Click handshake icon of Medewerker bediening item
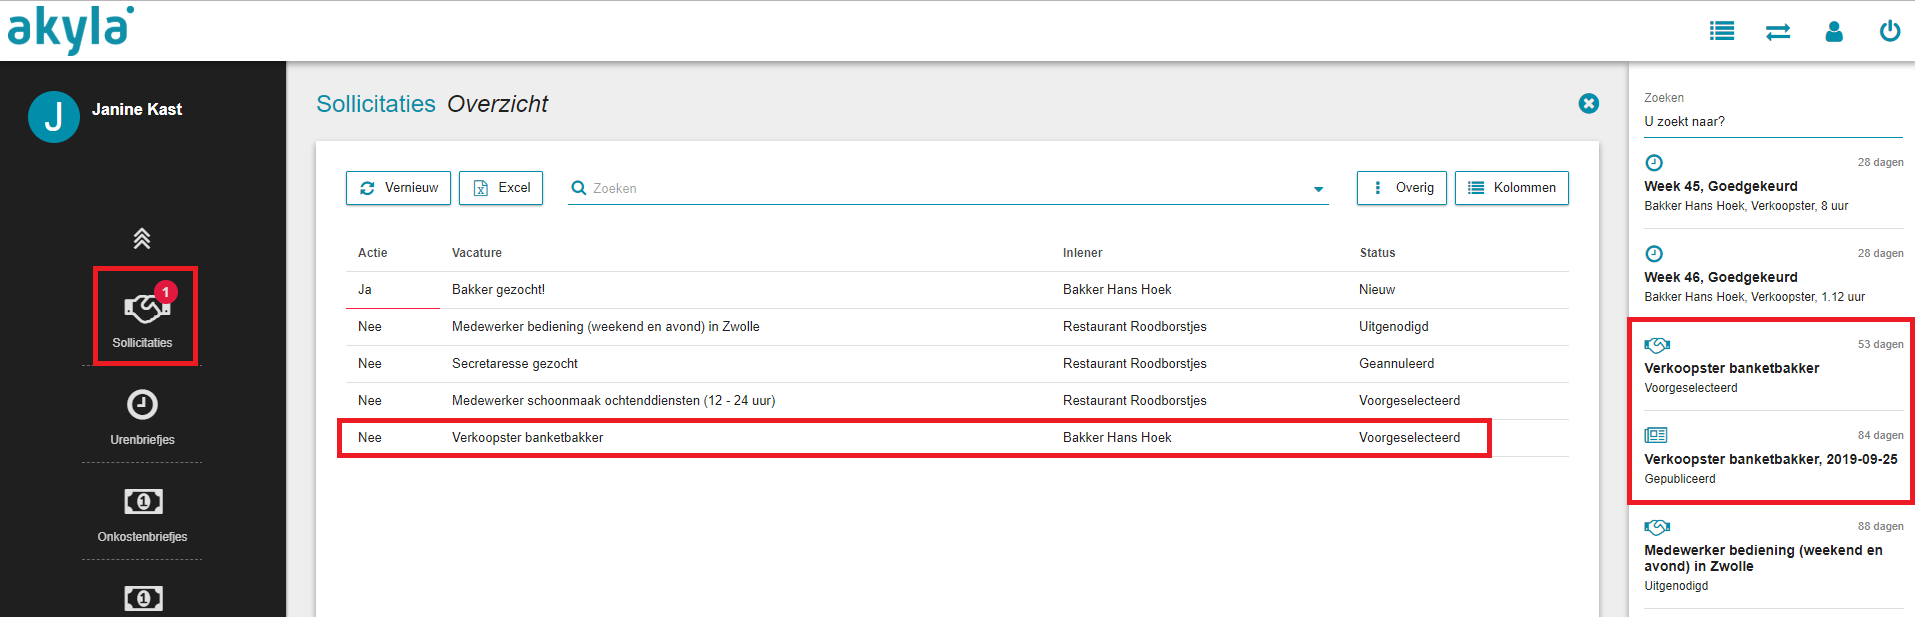The height and width of the screenshot is (617, 1915). (x=1657, y=527)
